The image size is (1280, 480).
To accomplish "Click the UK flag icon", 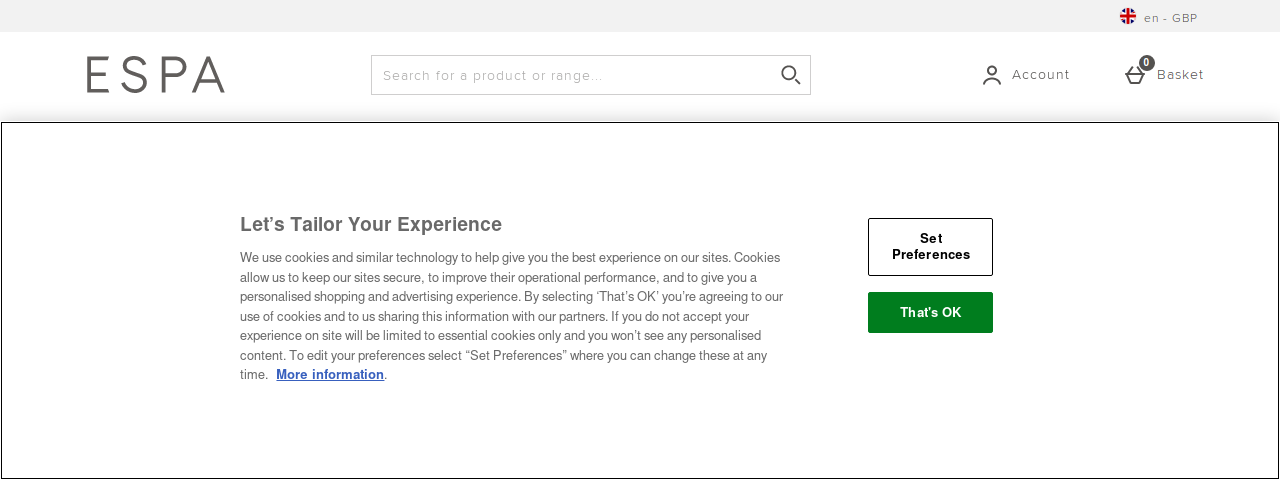I will pos(1128,16).
